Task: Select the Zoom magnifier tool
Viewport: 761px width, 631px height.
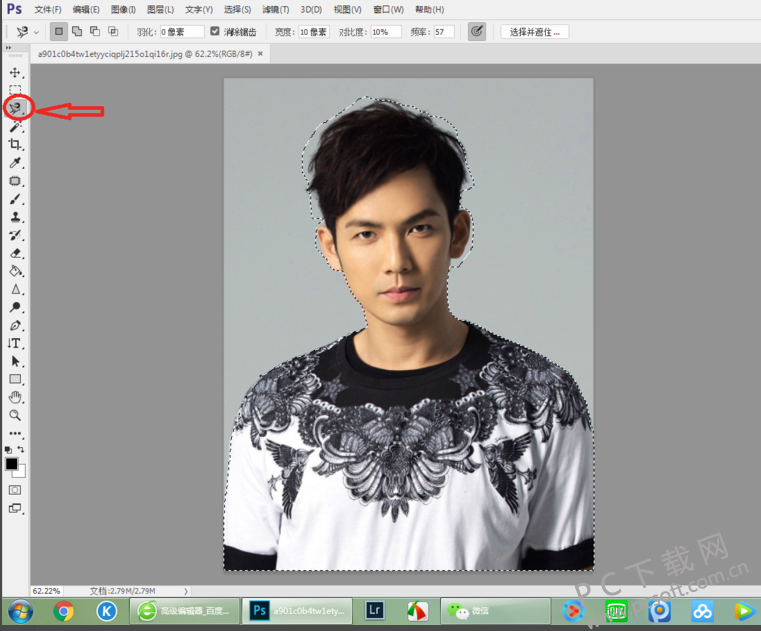Action: pos(15,415)
